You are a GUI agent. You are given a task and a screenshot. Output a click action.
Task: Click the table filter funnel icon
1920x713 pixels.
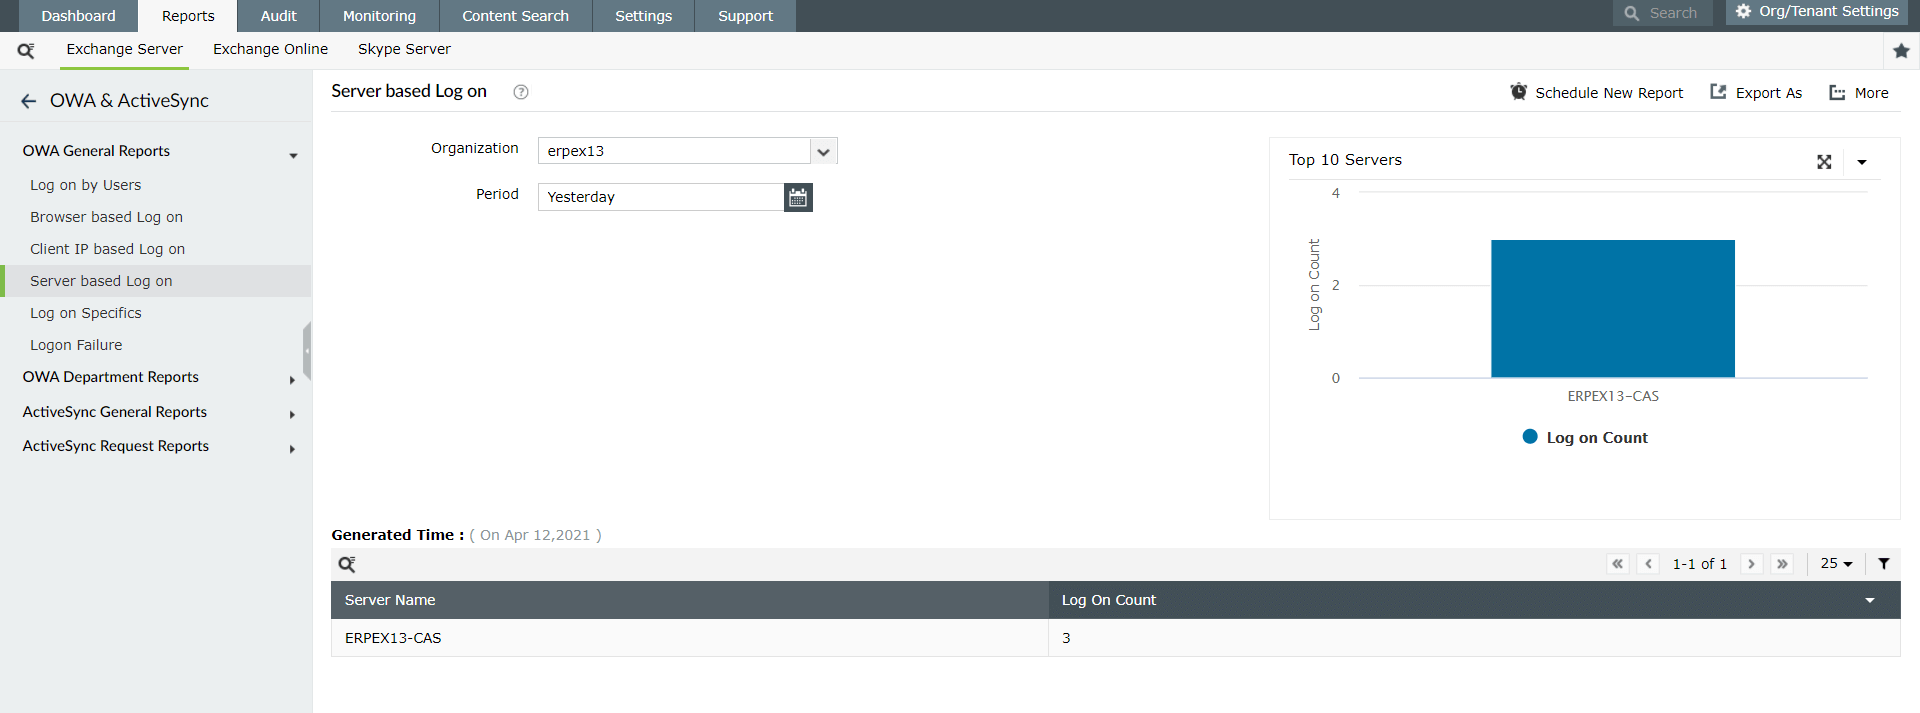click(x=1884, y=564)
